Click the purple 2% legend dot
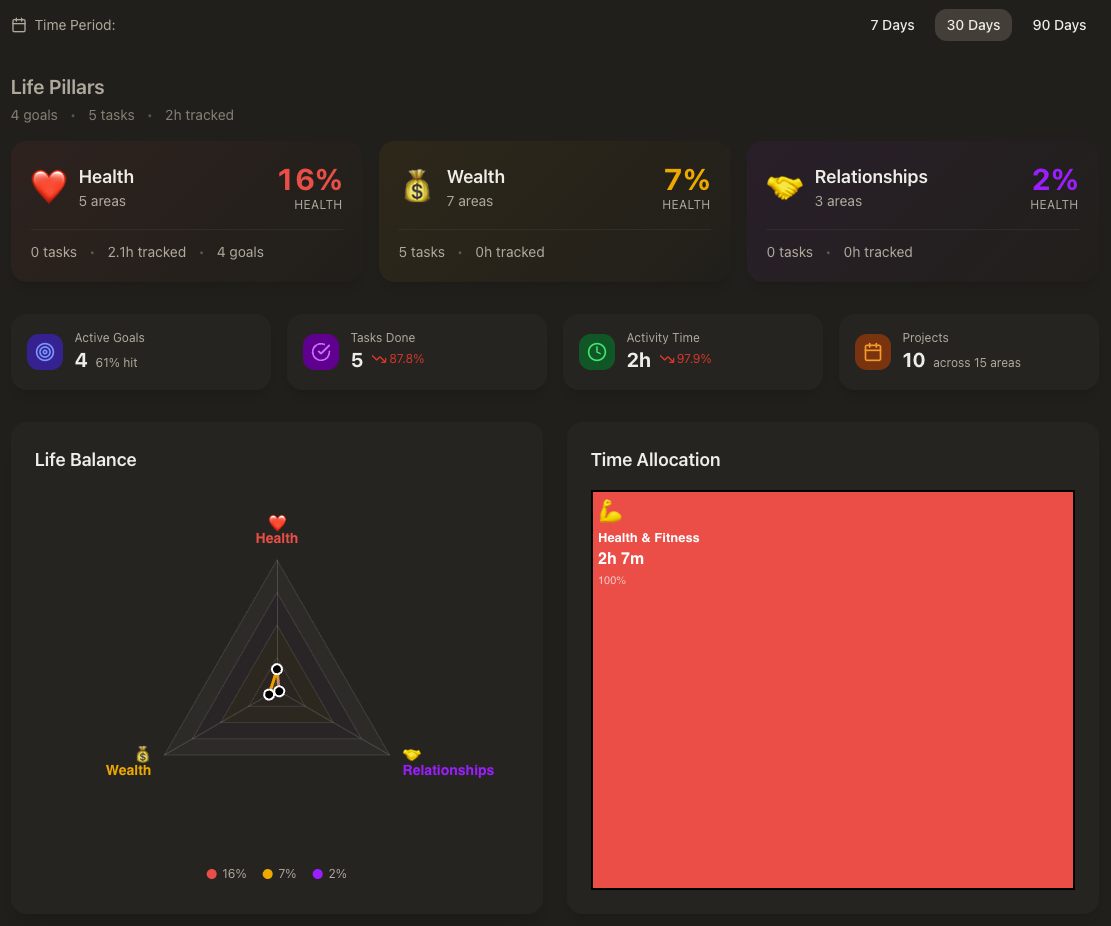 pyautogui.click(x=318, y=874)
